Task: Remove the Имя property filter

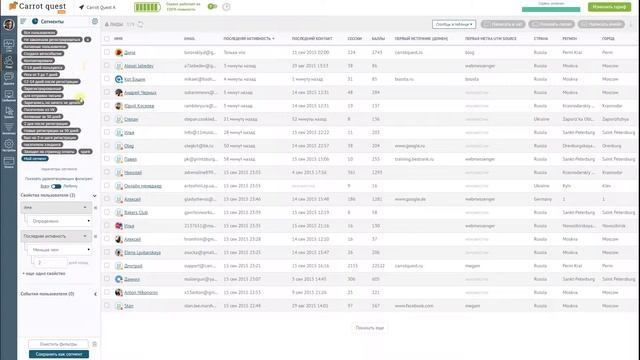Action: coord(96,208)
